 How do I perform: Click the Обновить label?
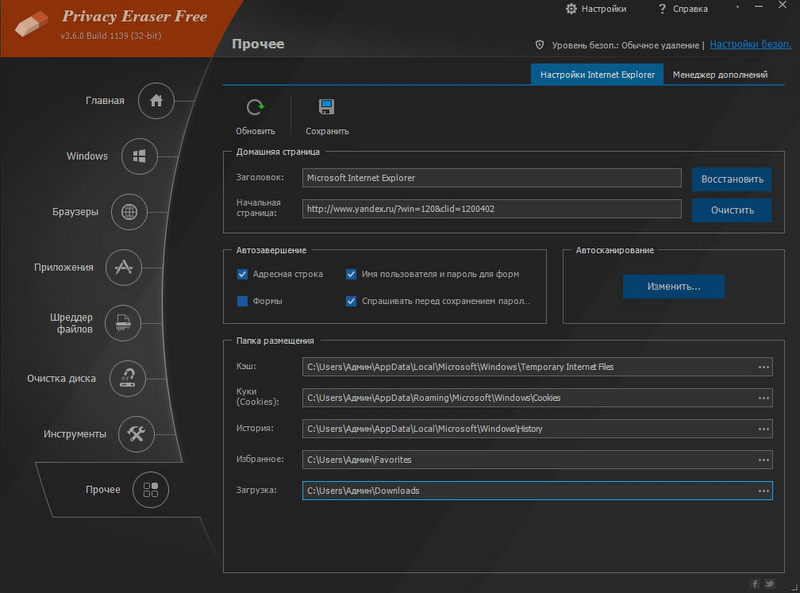255,131
